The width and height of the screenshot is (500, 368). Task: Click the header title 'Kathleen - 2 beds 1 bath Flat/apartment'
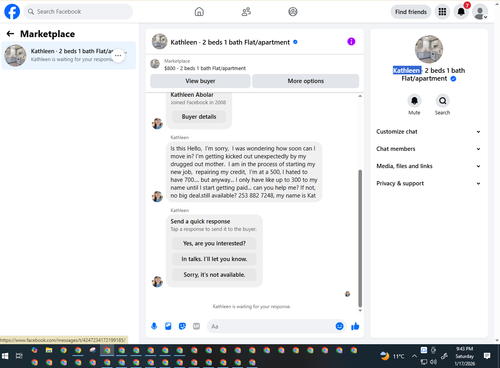coord(230,42)
